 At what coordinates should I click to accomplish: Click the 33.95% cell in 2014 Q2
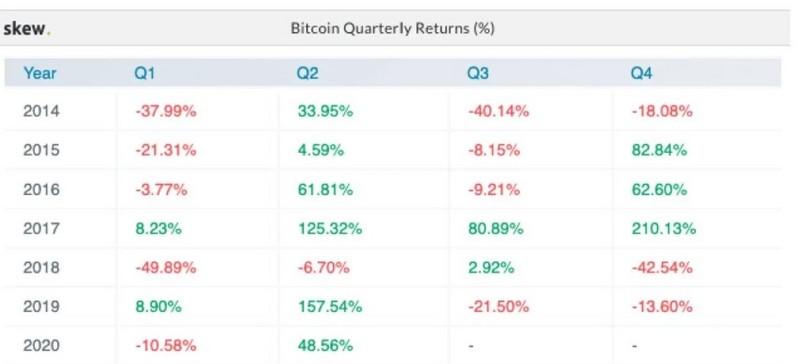pos(325,111)
